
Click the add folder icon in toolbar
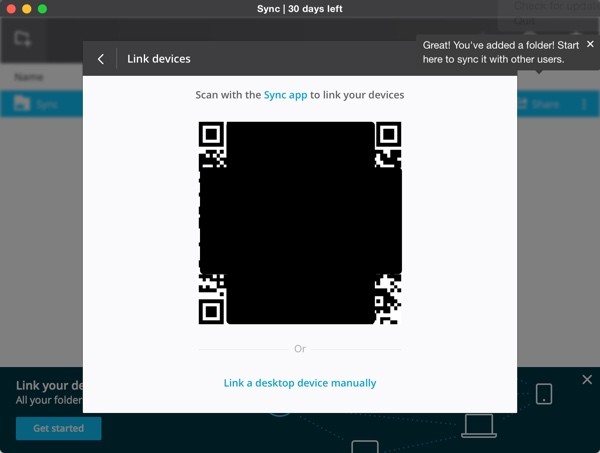(x=22, y=38)
